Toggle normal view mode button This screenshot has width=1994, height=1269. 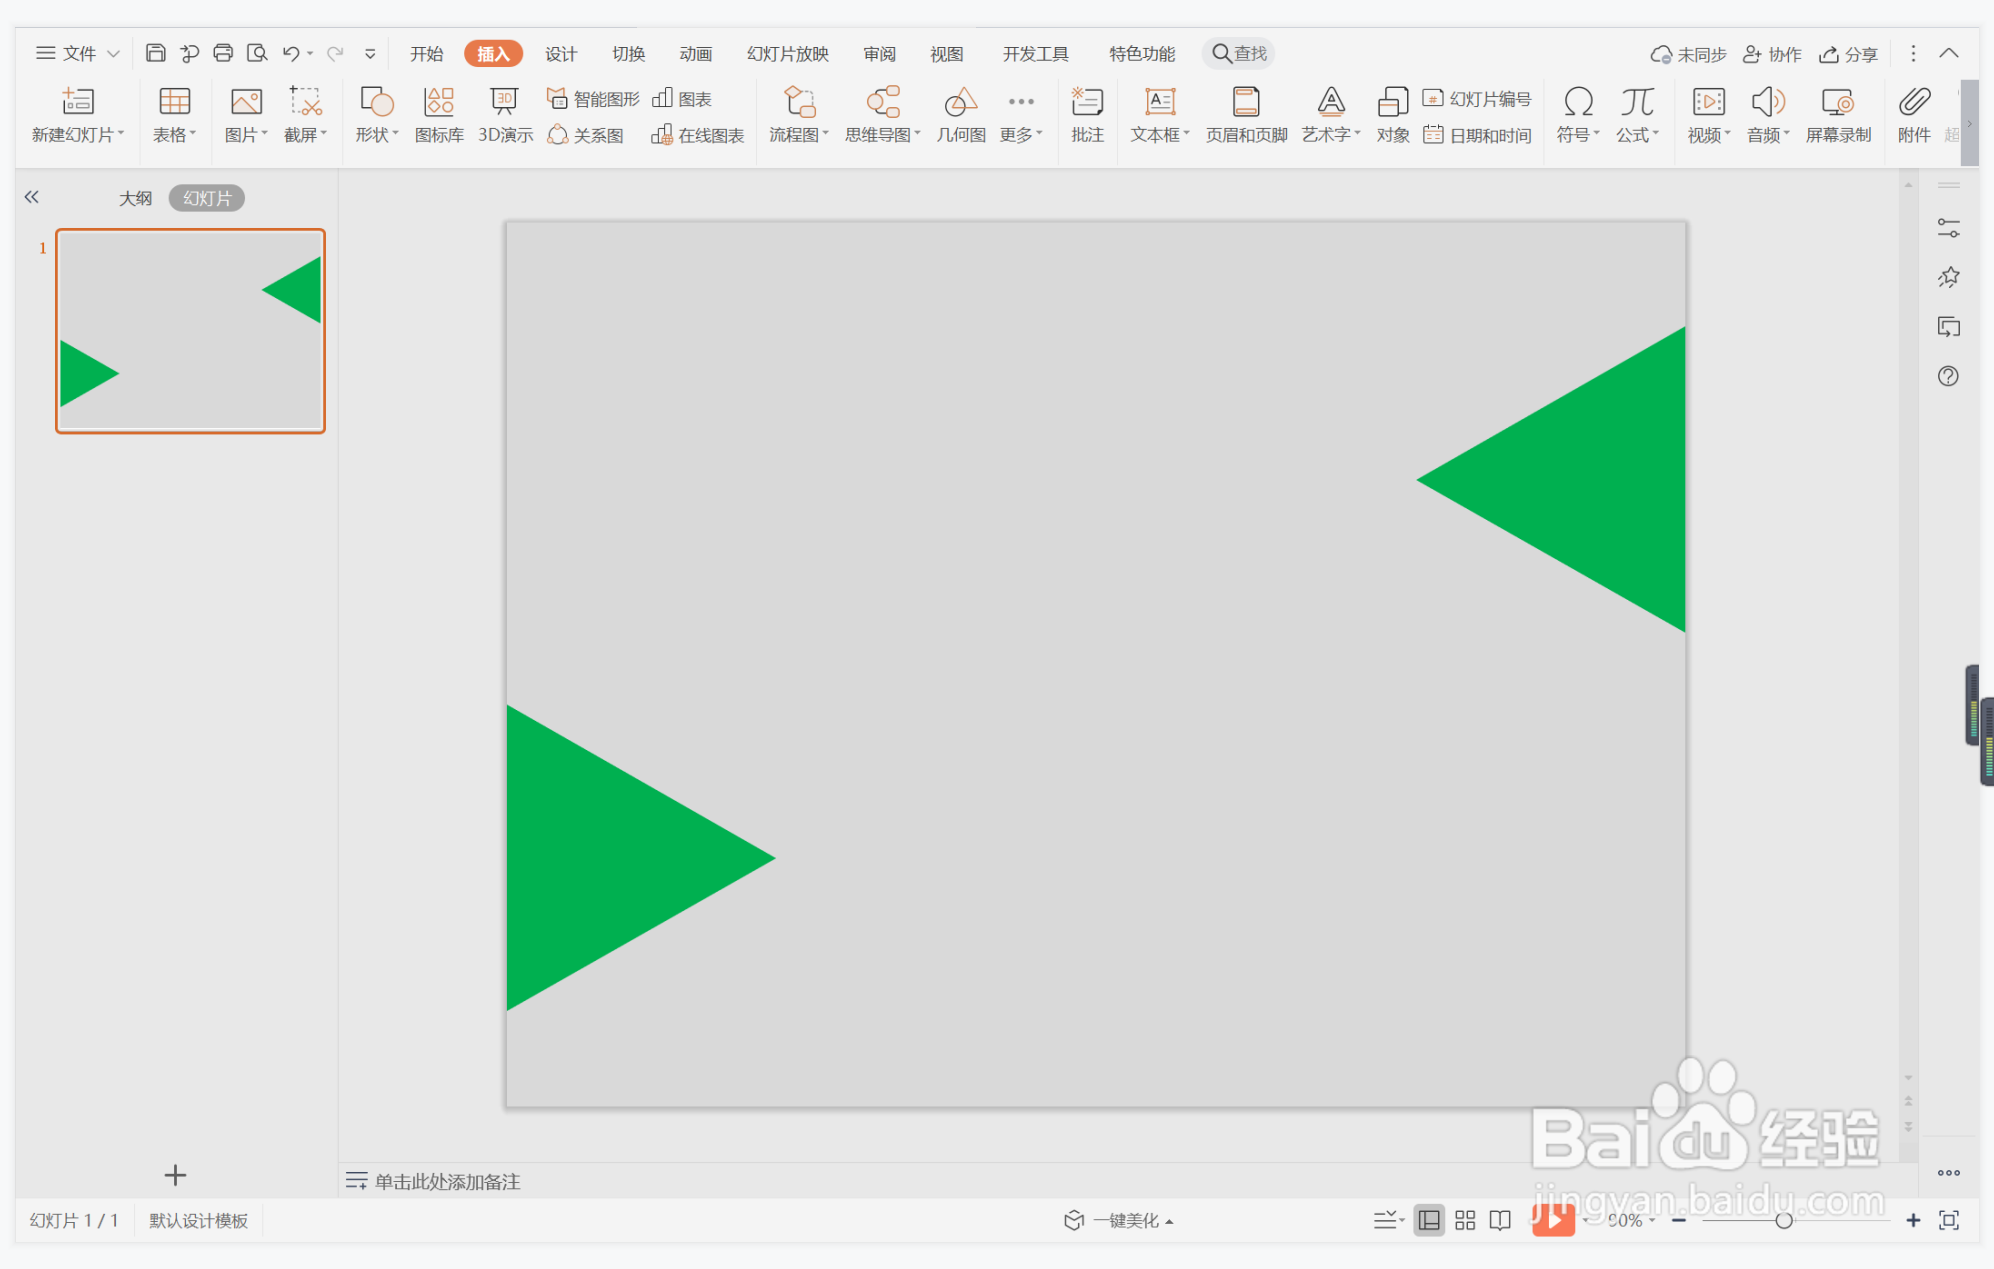point(1429,1220)
